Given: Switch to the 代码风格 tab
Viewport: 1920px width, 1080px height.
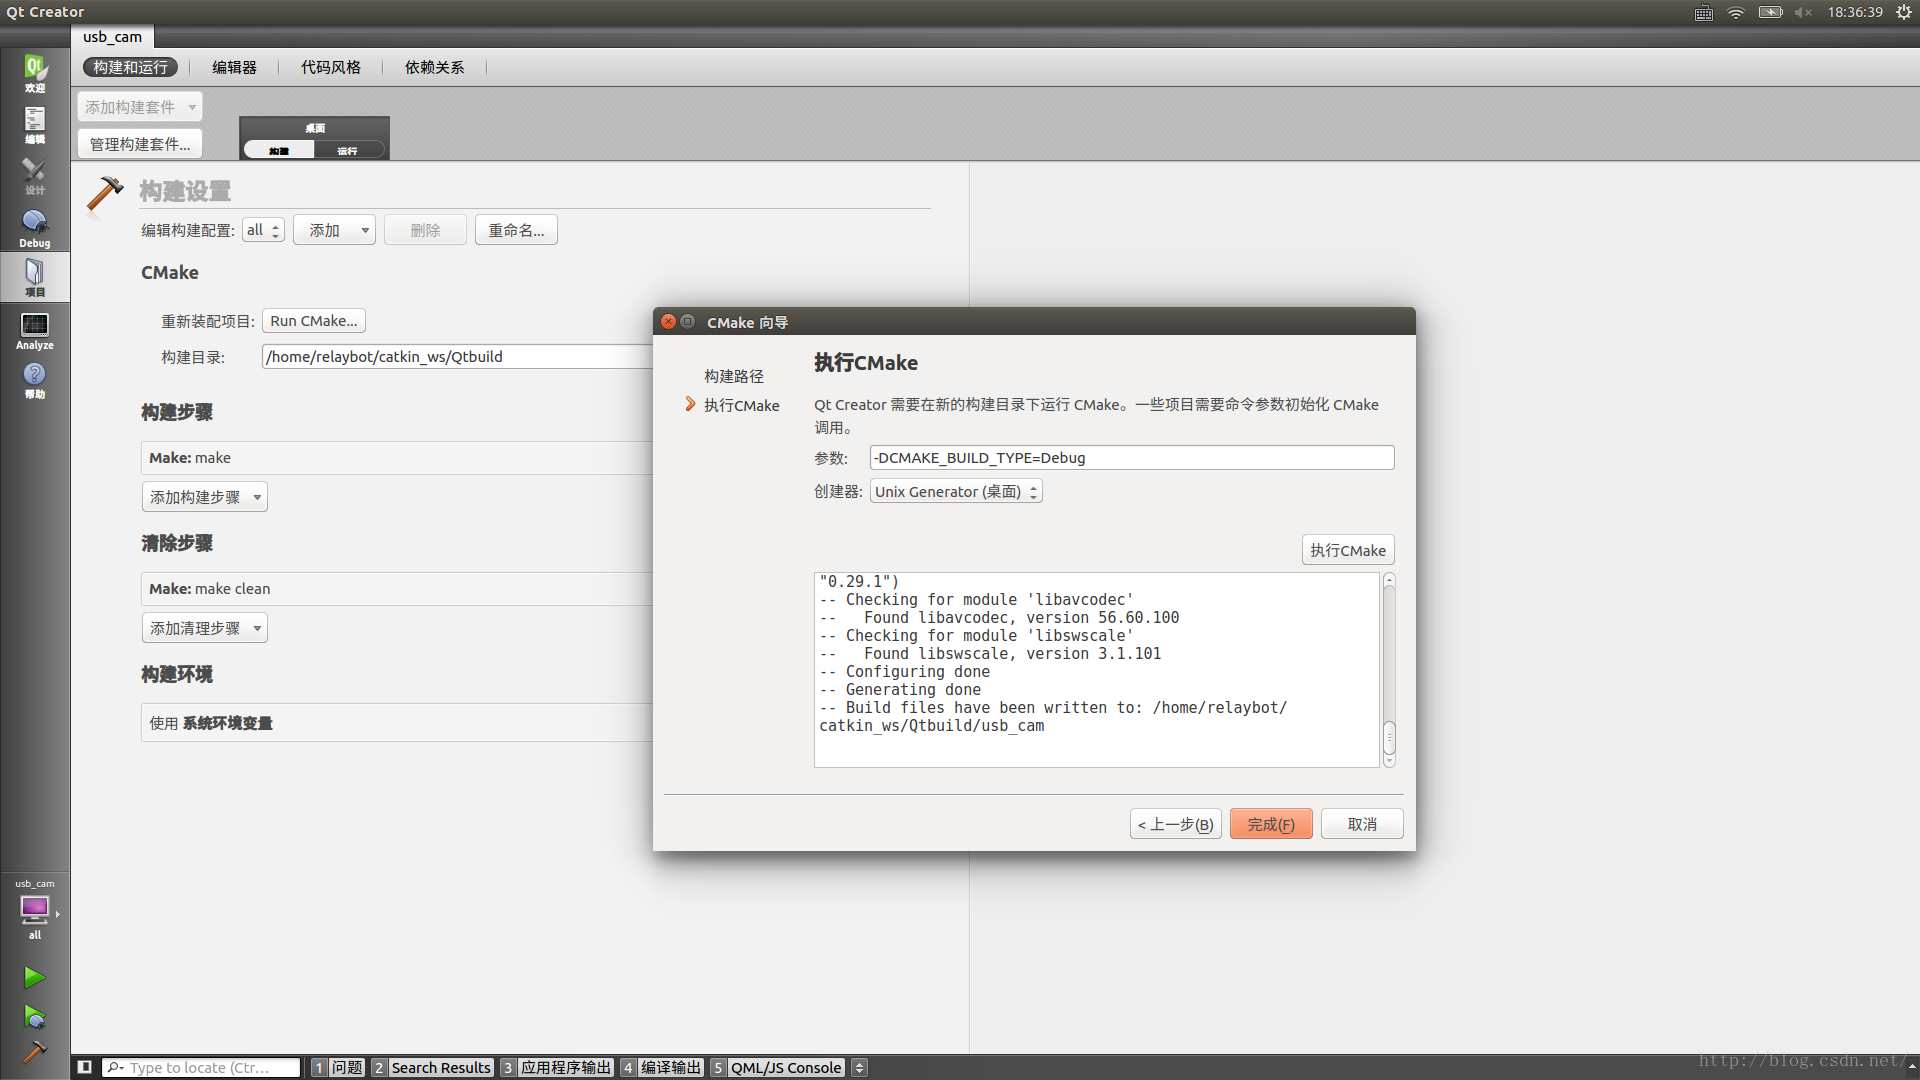Looking at the screenshot, I should [x=331, y=67].
